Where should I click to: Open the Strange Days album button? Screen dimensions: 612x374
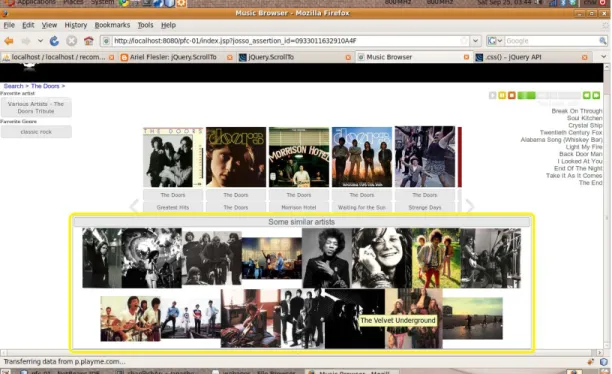425,207
